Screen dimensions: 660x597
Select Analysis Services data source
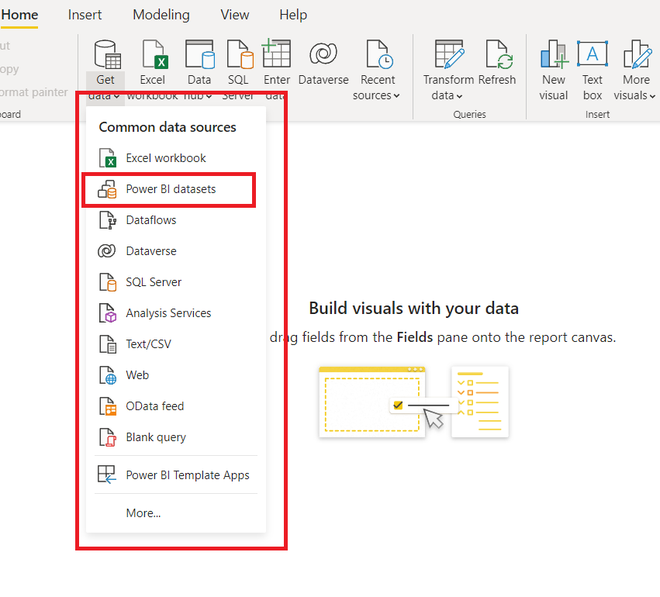176,313
